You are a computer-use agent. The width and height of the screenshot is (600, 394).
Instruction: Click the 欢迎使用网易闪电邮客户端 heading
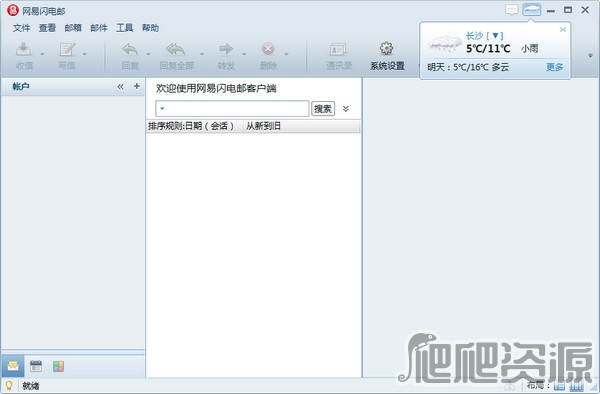(x=216, y=89)
